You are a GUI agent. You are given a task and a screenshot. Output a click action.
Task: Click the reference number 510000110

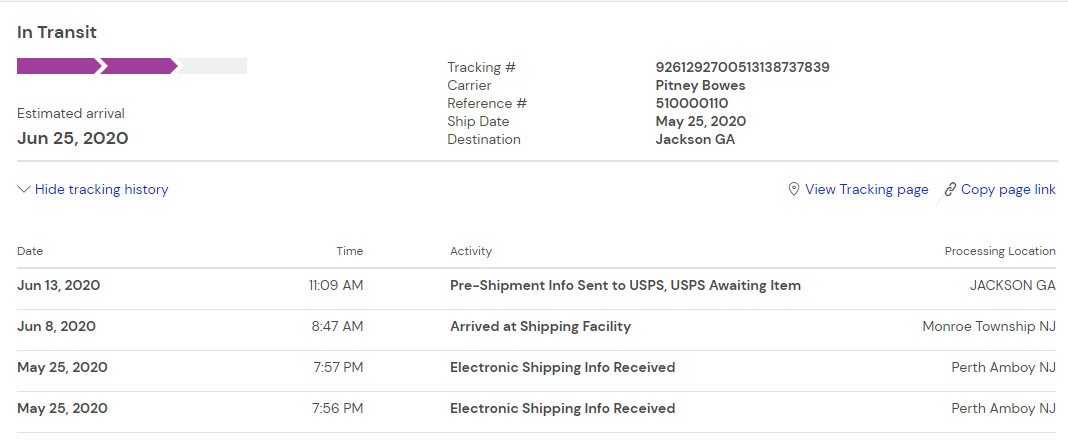[x=691, y=103]
